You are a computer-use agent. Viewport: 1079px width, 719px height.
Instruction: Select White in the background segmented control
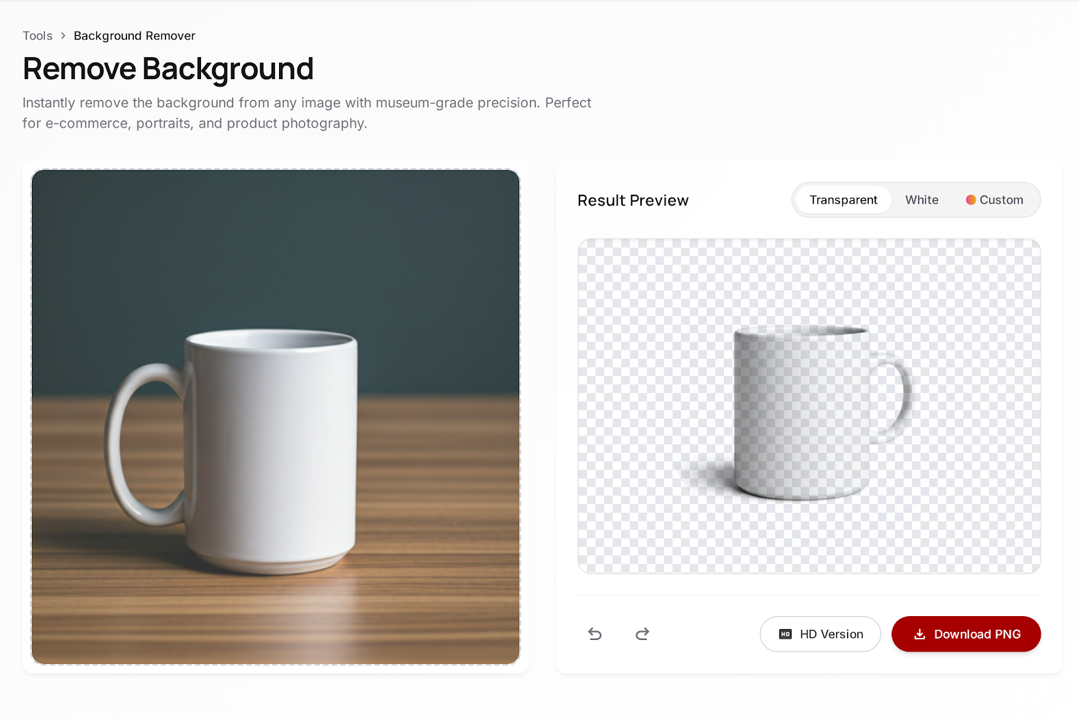click(921, 199)
